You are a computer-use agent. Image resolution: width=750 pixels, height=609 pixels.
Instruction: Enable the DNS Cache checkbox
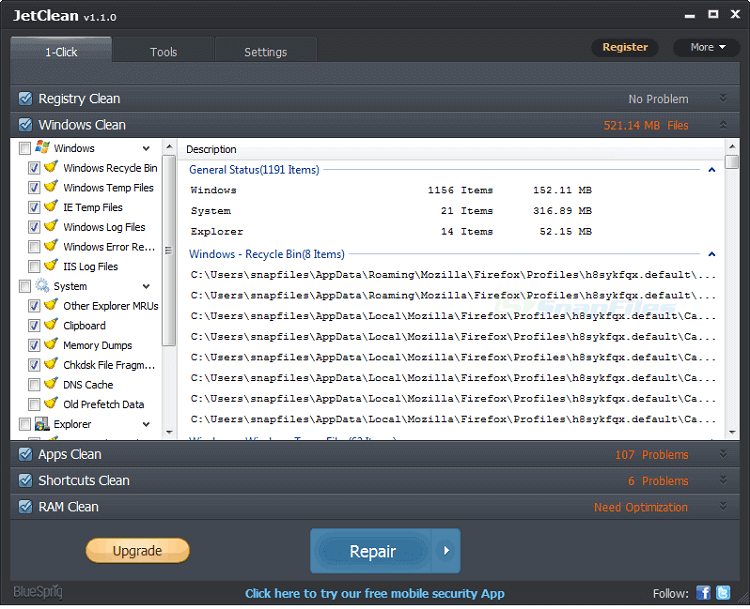pyautogui.click(x=34, y=385)
